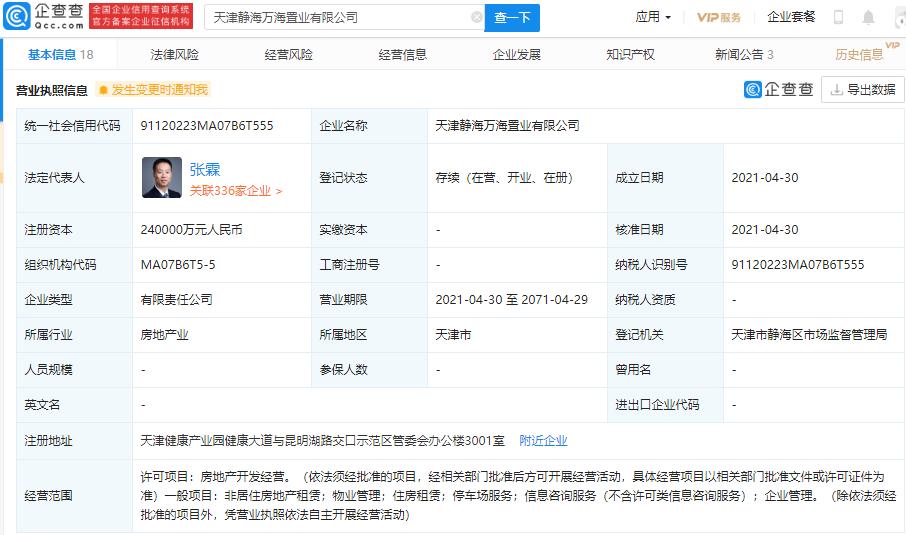Switch to the 新闻公告 tab
The image size is (906, 535).
744,54
